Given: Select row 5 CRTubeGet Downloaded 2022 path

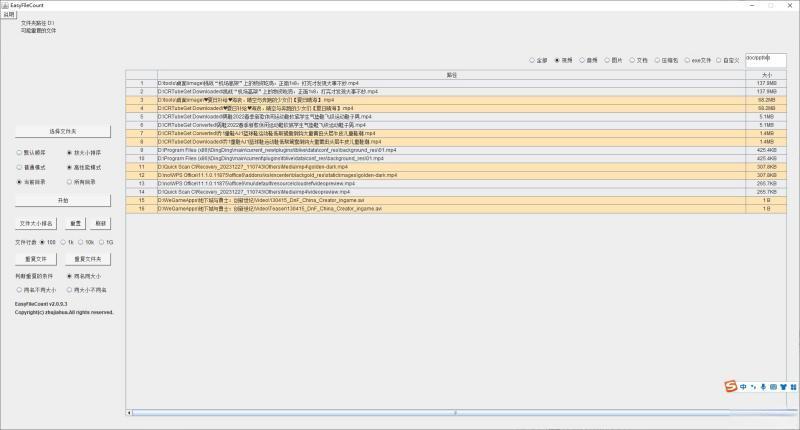Looking at the screenshot, I should [x=452, y=117].
